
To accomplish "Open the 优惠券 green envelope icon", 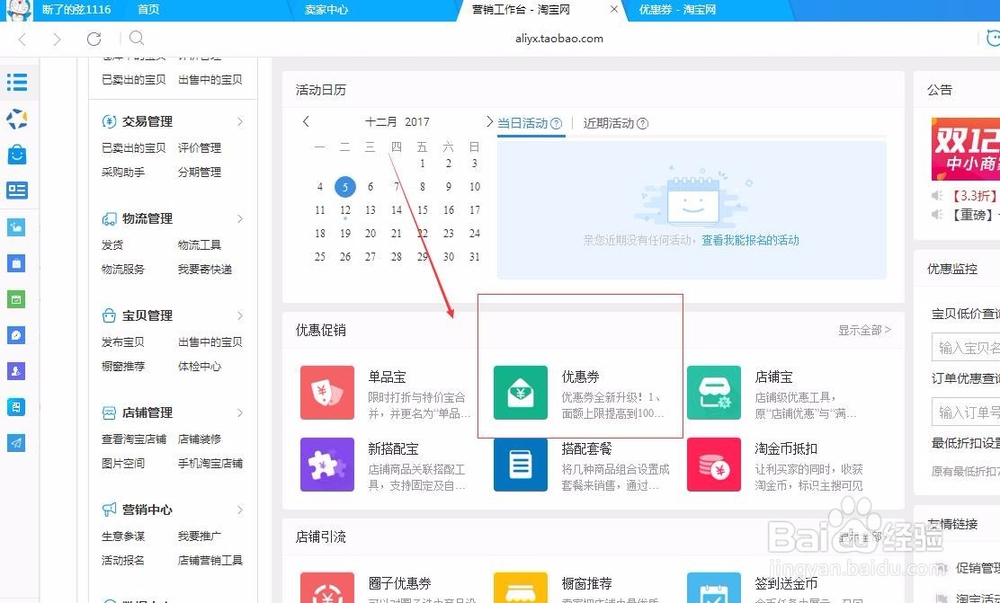I will tap(520, 393).
